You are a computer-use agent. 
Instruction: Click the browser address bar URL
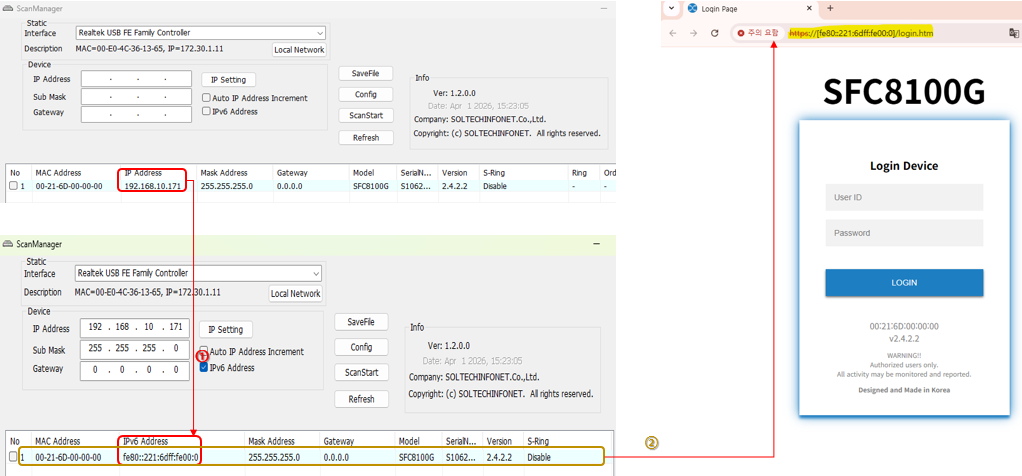click(x=860, y=33)
